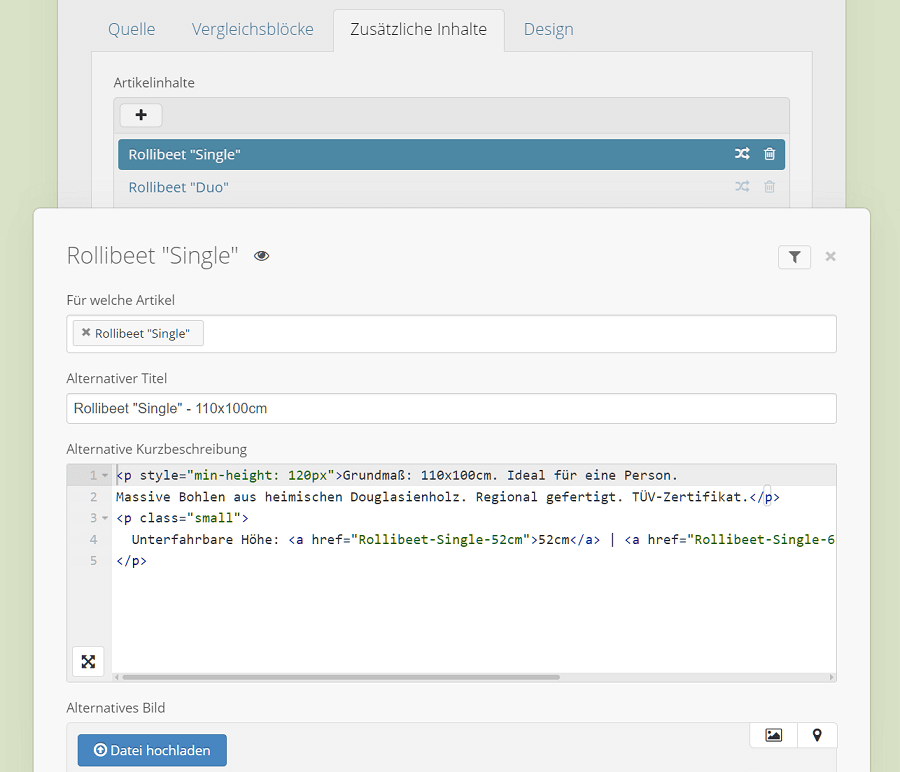This screenshot has height=772, width=900.
Task: Delete the Rollibeet "Duo" entry via trash
Action: point(770,187)
